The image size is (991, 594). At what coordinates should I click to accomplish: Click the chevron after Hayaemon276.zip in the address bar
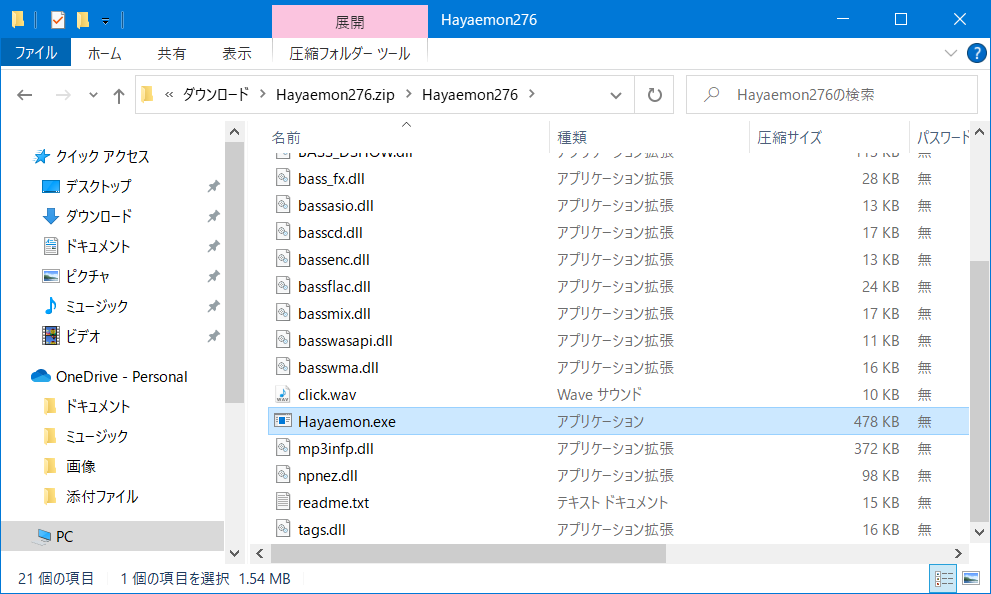pyautogui.click(x=408, y=94)
